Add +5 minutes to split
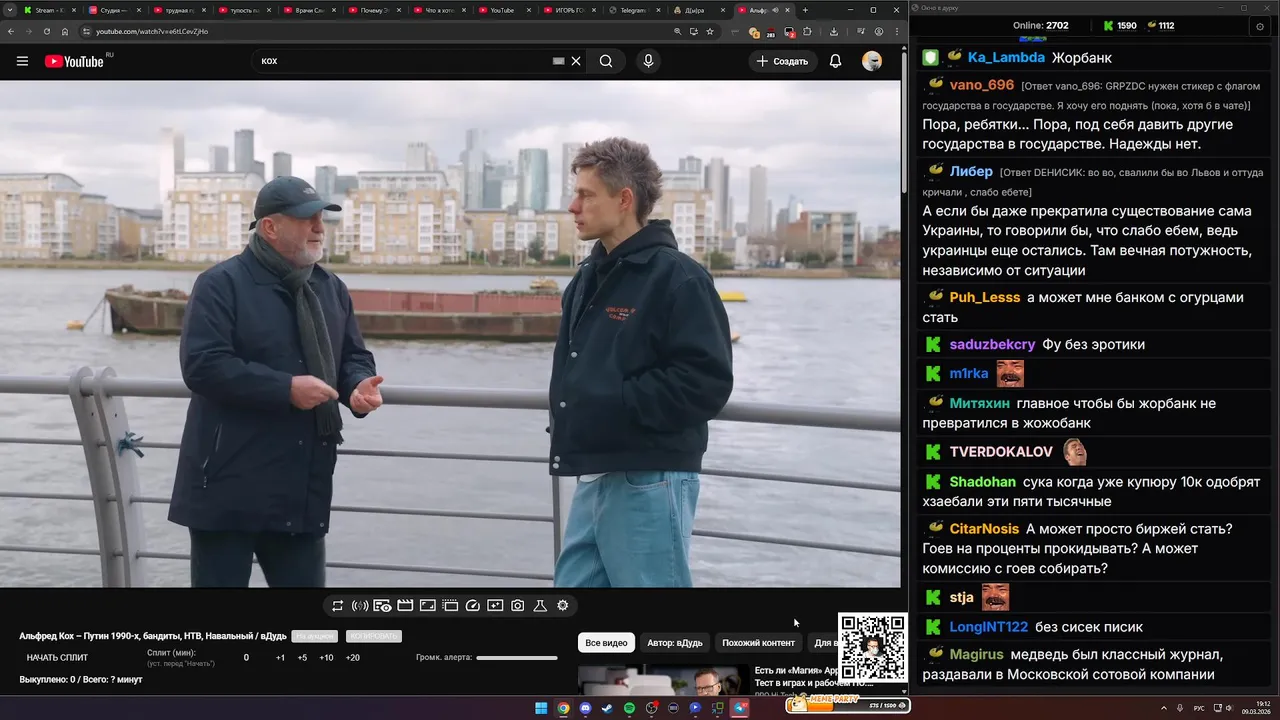Image resolution: width=1280 pixels, height=720 pixels. pyautogui.click(x=302, y=657)
